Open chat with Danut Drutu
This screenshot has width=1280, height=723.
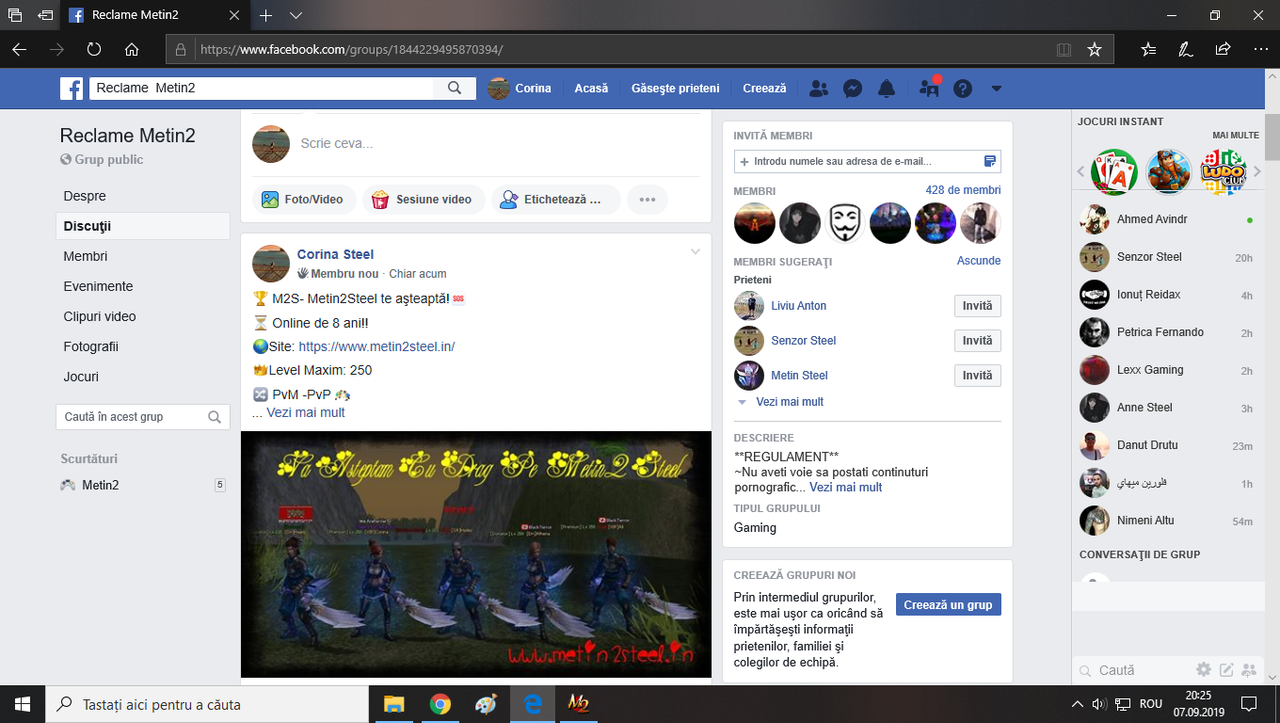pyautogui.click(x=1167, y=445)
